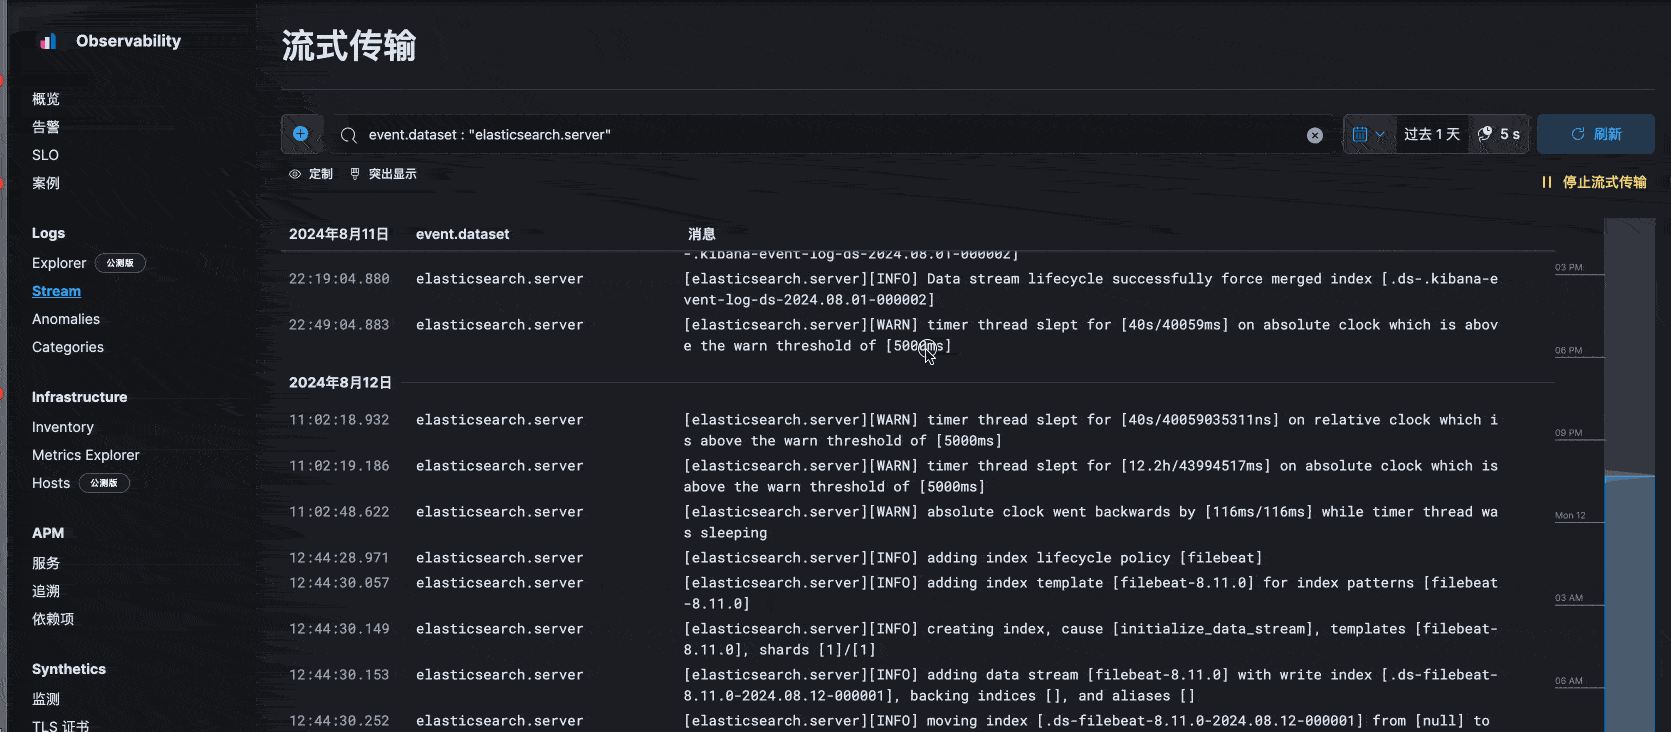This screenshot has height=732, width=1671.
Task: Open the Hosts page
Action: tap(51, 483)
